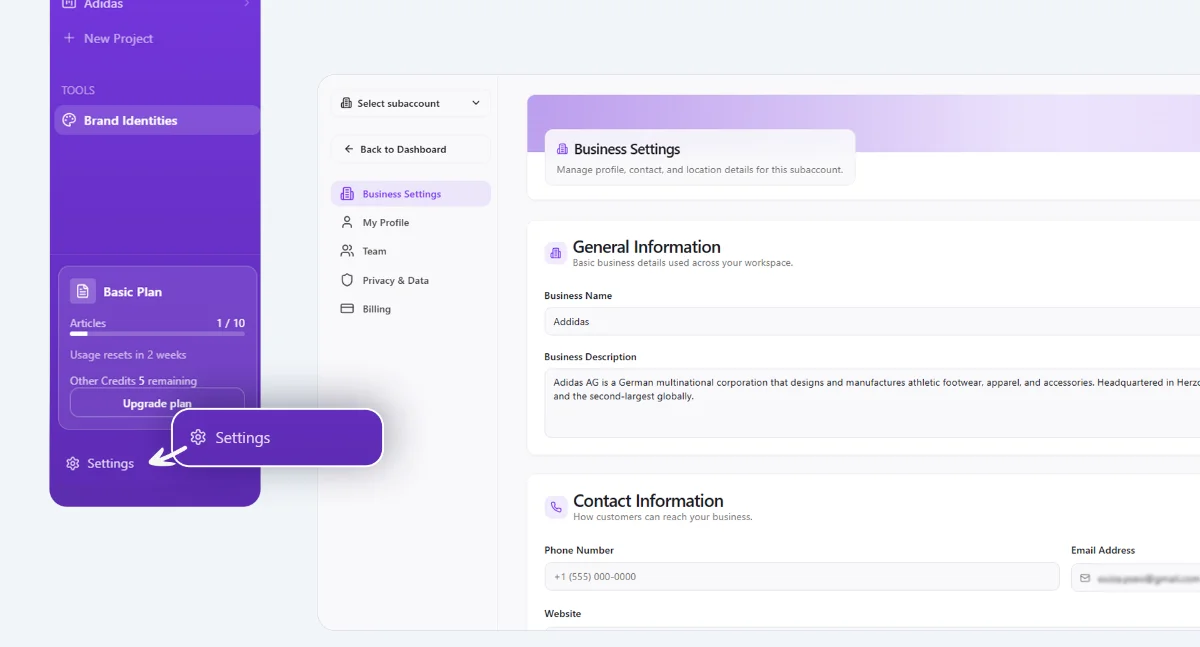Image resolution: width=1200 pixels, height=647 pixels.
Task: Click the My Profile person icon
Action: click(347, 222)
